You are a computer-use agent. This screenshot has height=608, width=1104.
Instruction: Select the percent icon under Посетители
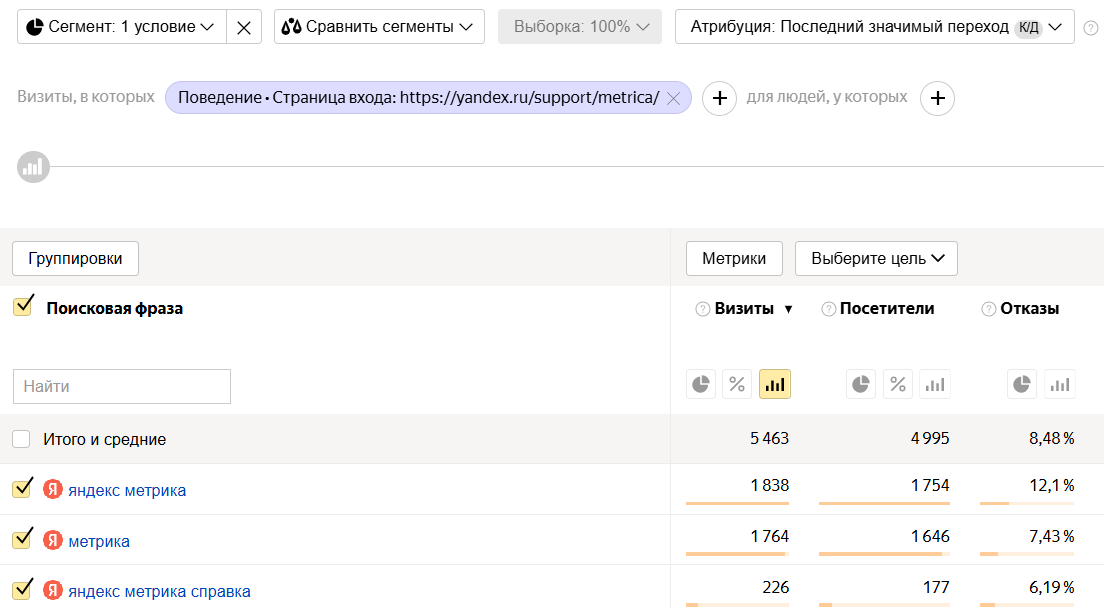click(898, 384)
